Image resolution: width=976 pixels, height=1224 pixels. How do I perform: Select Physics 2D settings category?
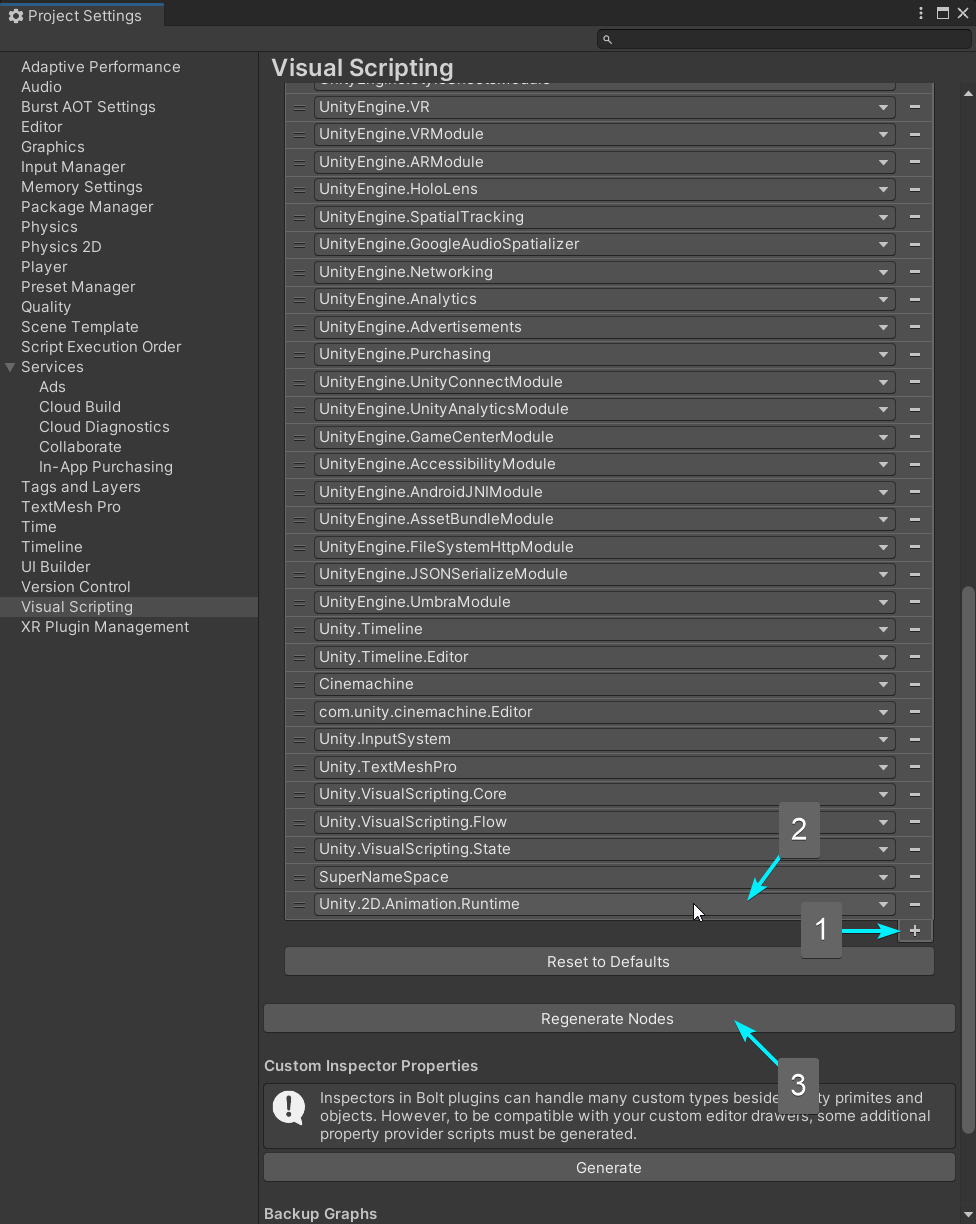pyautogui.click(x=61, y=247)
